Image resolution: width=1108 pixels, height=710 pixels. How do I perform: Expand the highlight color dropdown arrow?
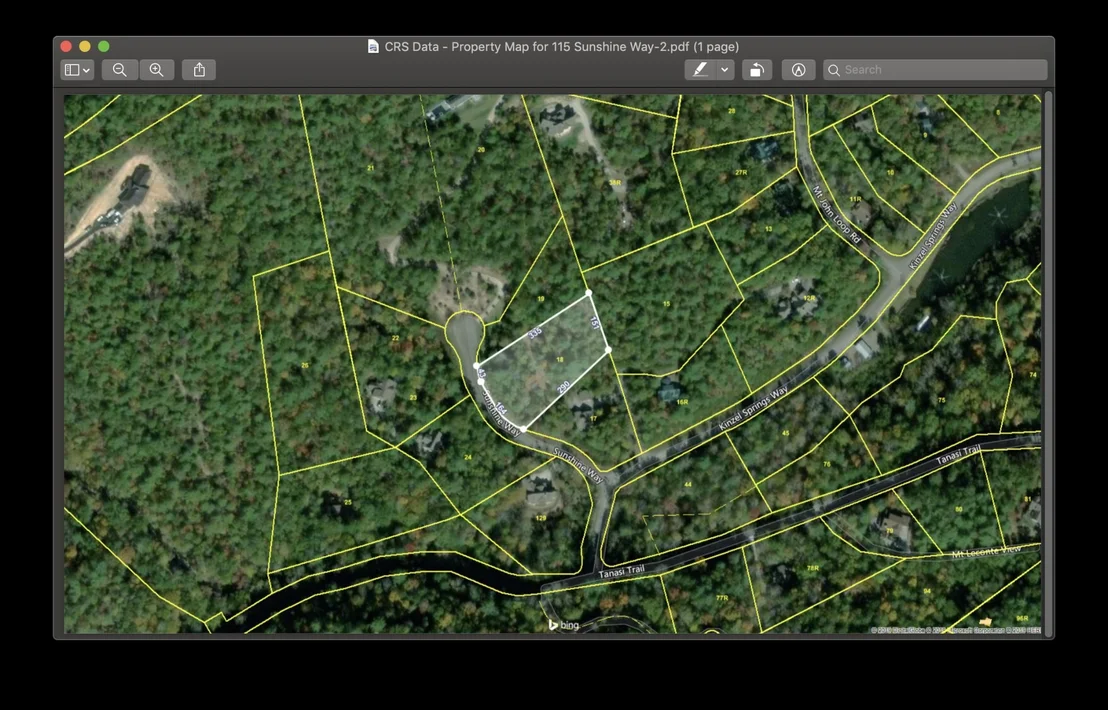tap(725, 70)
